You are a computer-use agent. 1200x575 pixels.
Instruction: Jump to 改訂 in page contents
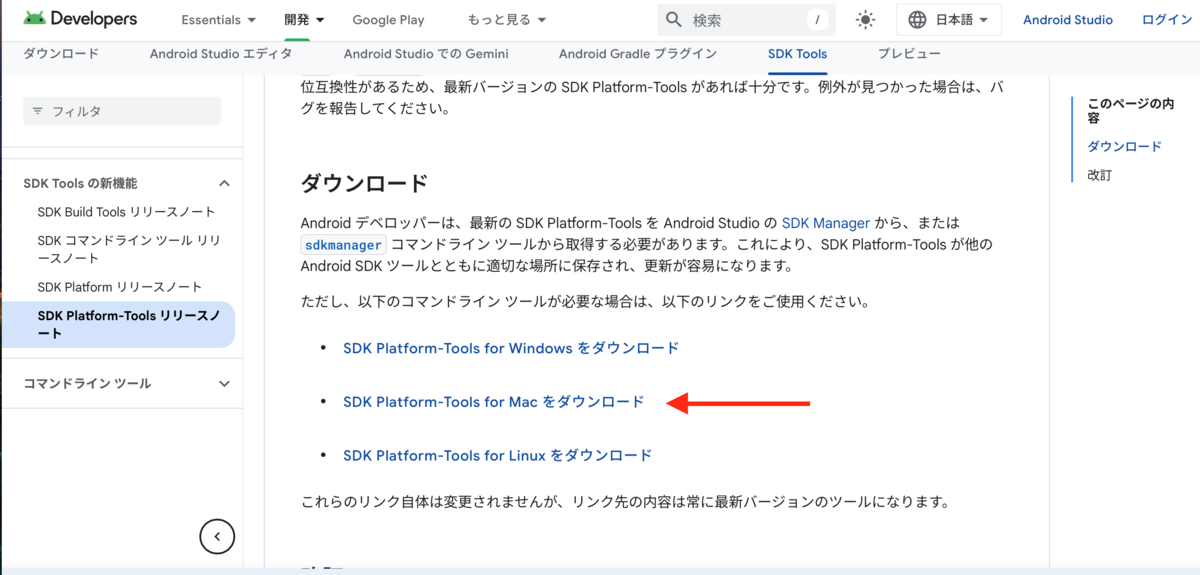pos(1099,175)
